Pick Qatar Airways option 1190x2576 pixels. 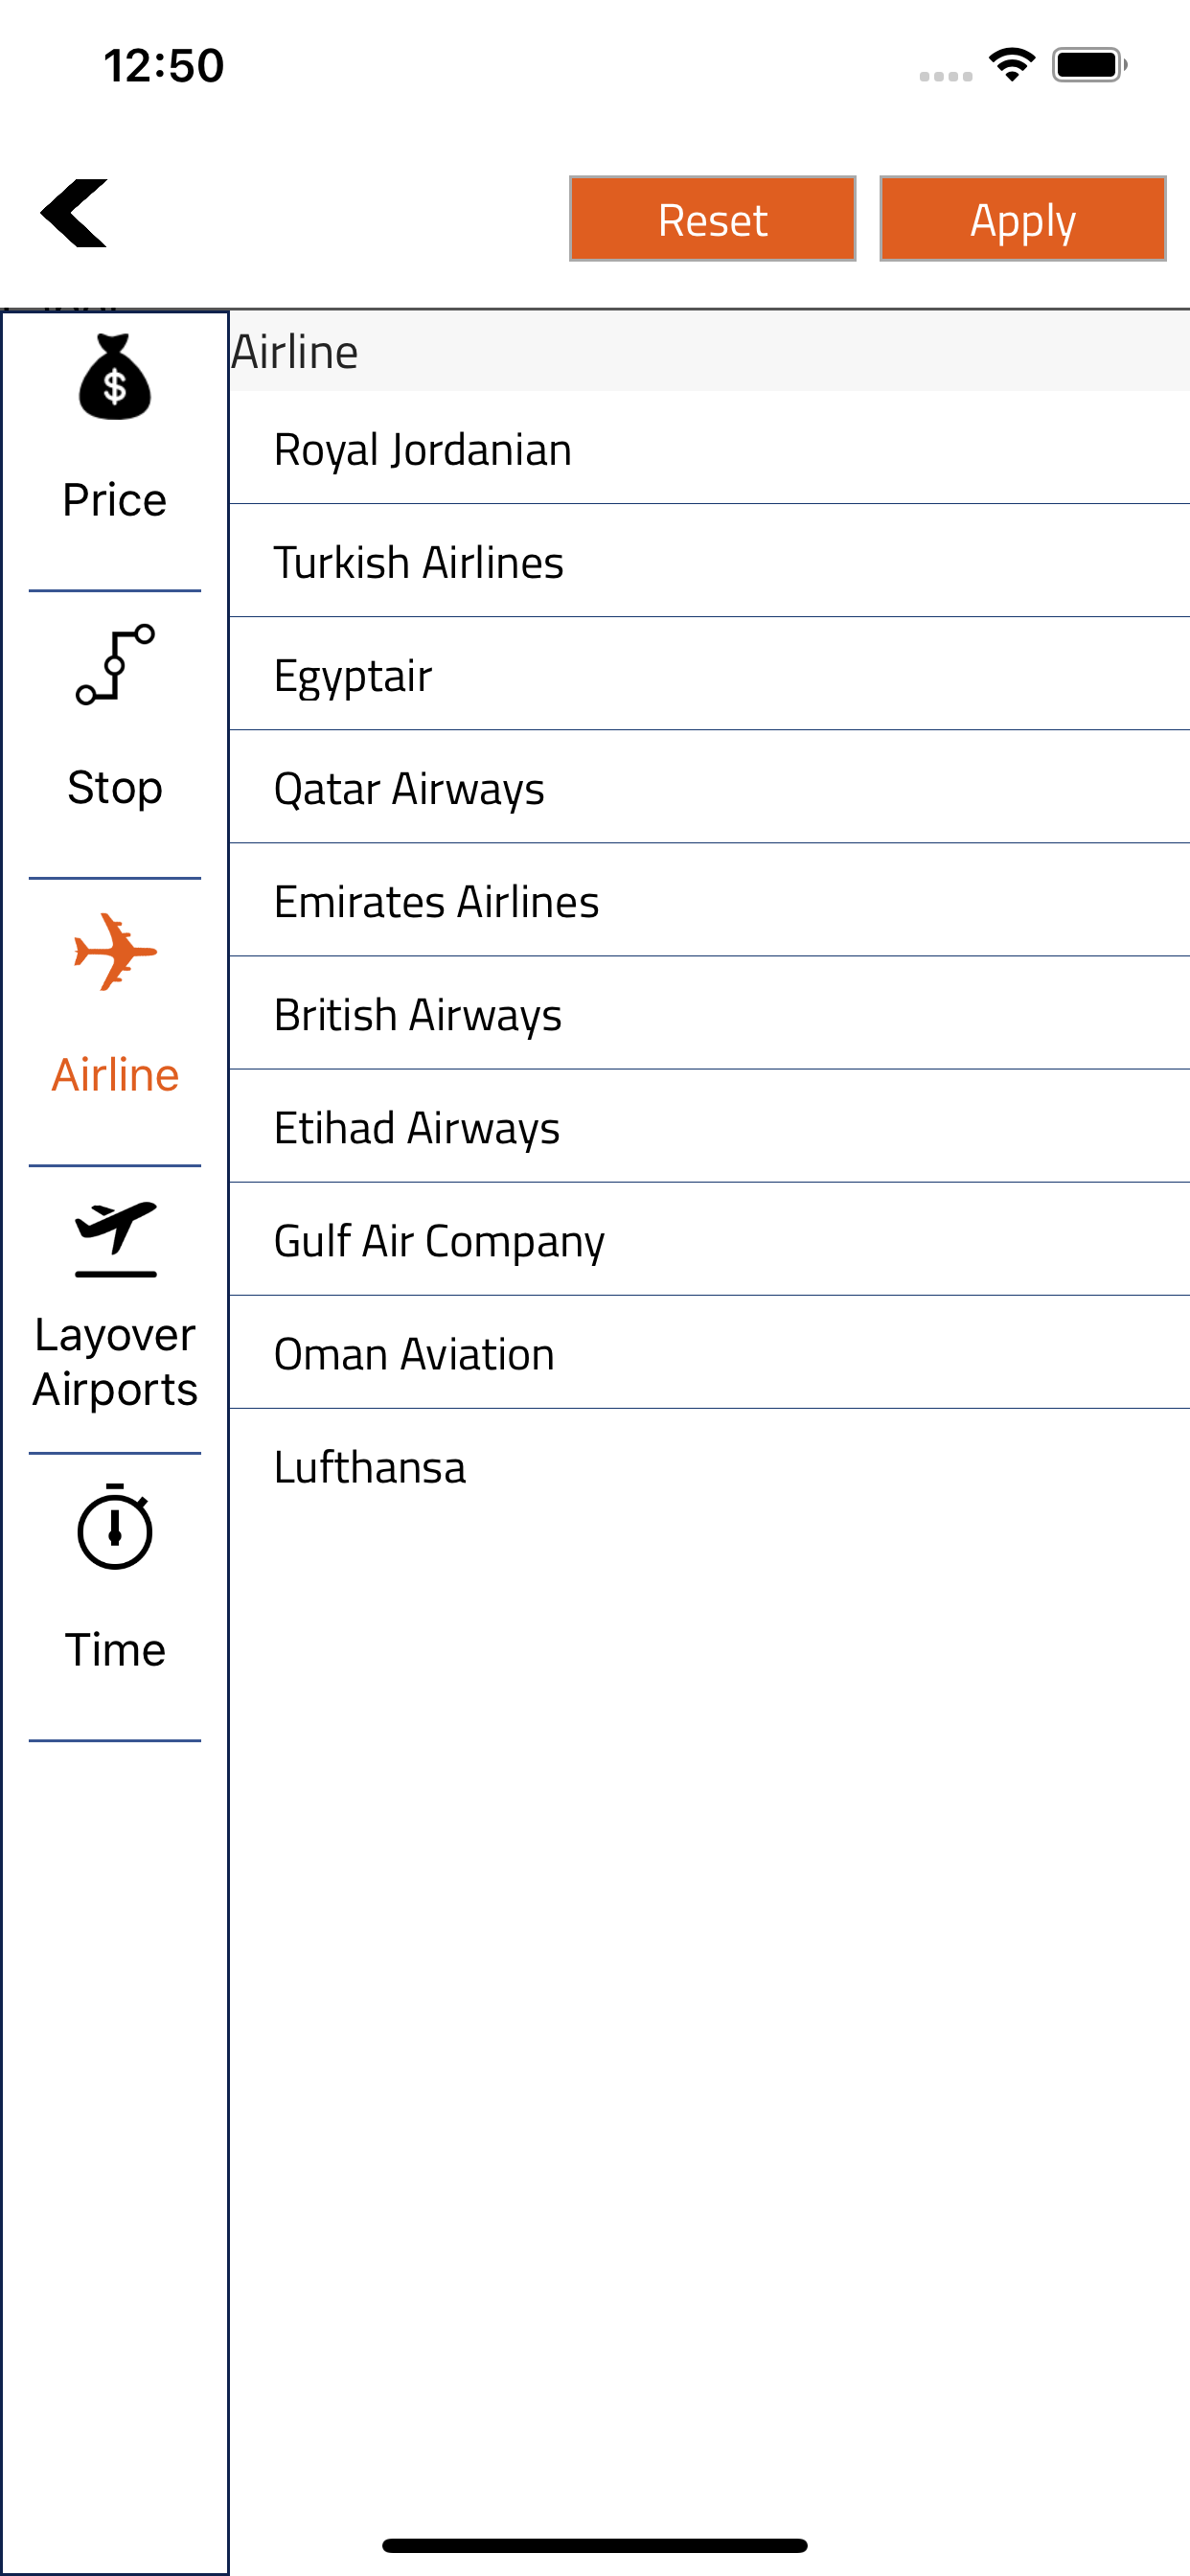coord(709,787)
